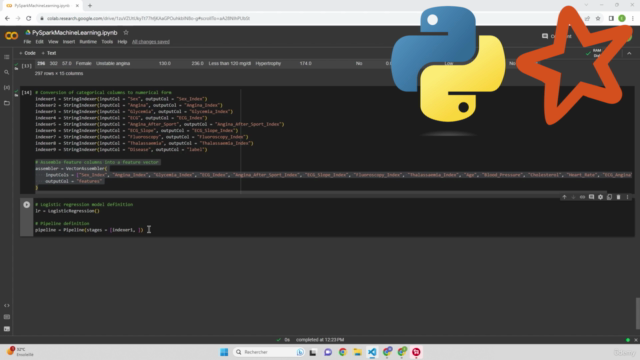Open the Runtime menu
The width and height of the screenshot is (640, 360).
(88, 42)
